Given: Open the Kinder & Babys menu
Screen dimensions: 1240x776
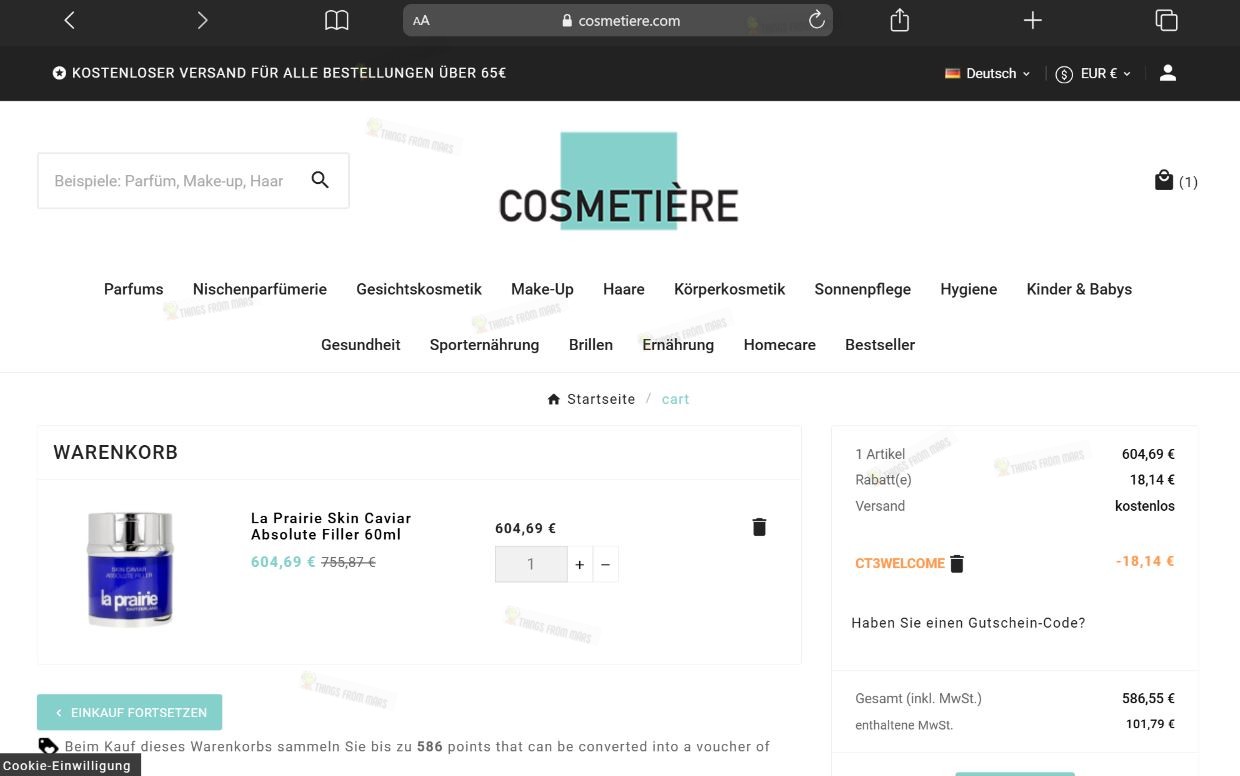Looking at the screenshot, I should click(1079, 289).
